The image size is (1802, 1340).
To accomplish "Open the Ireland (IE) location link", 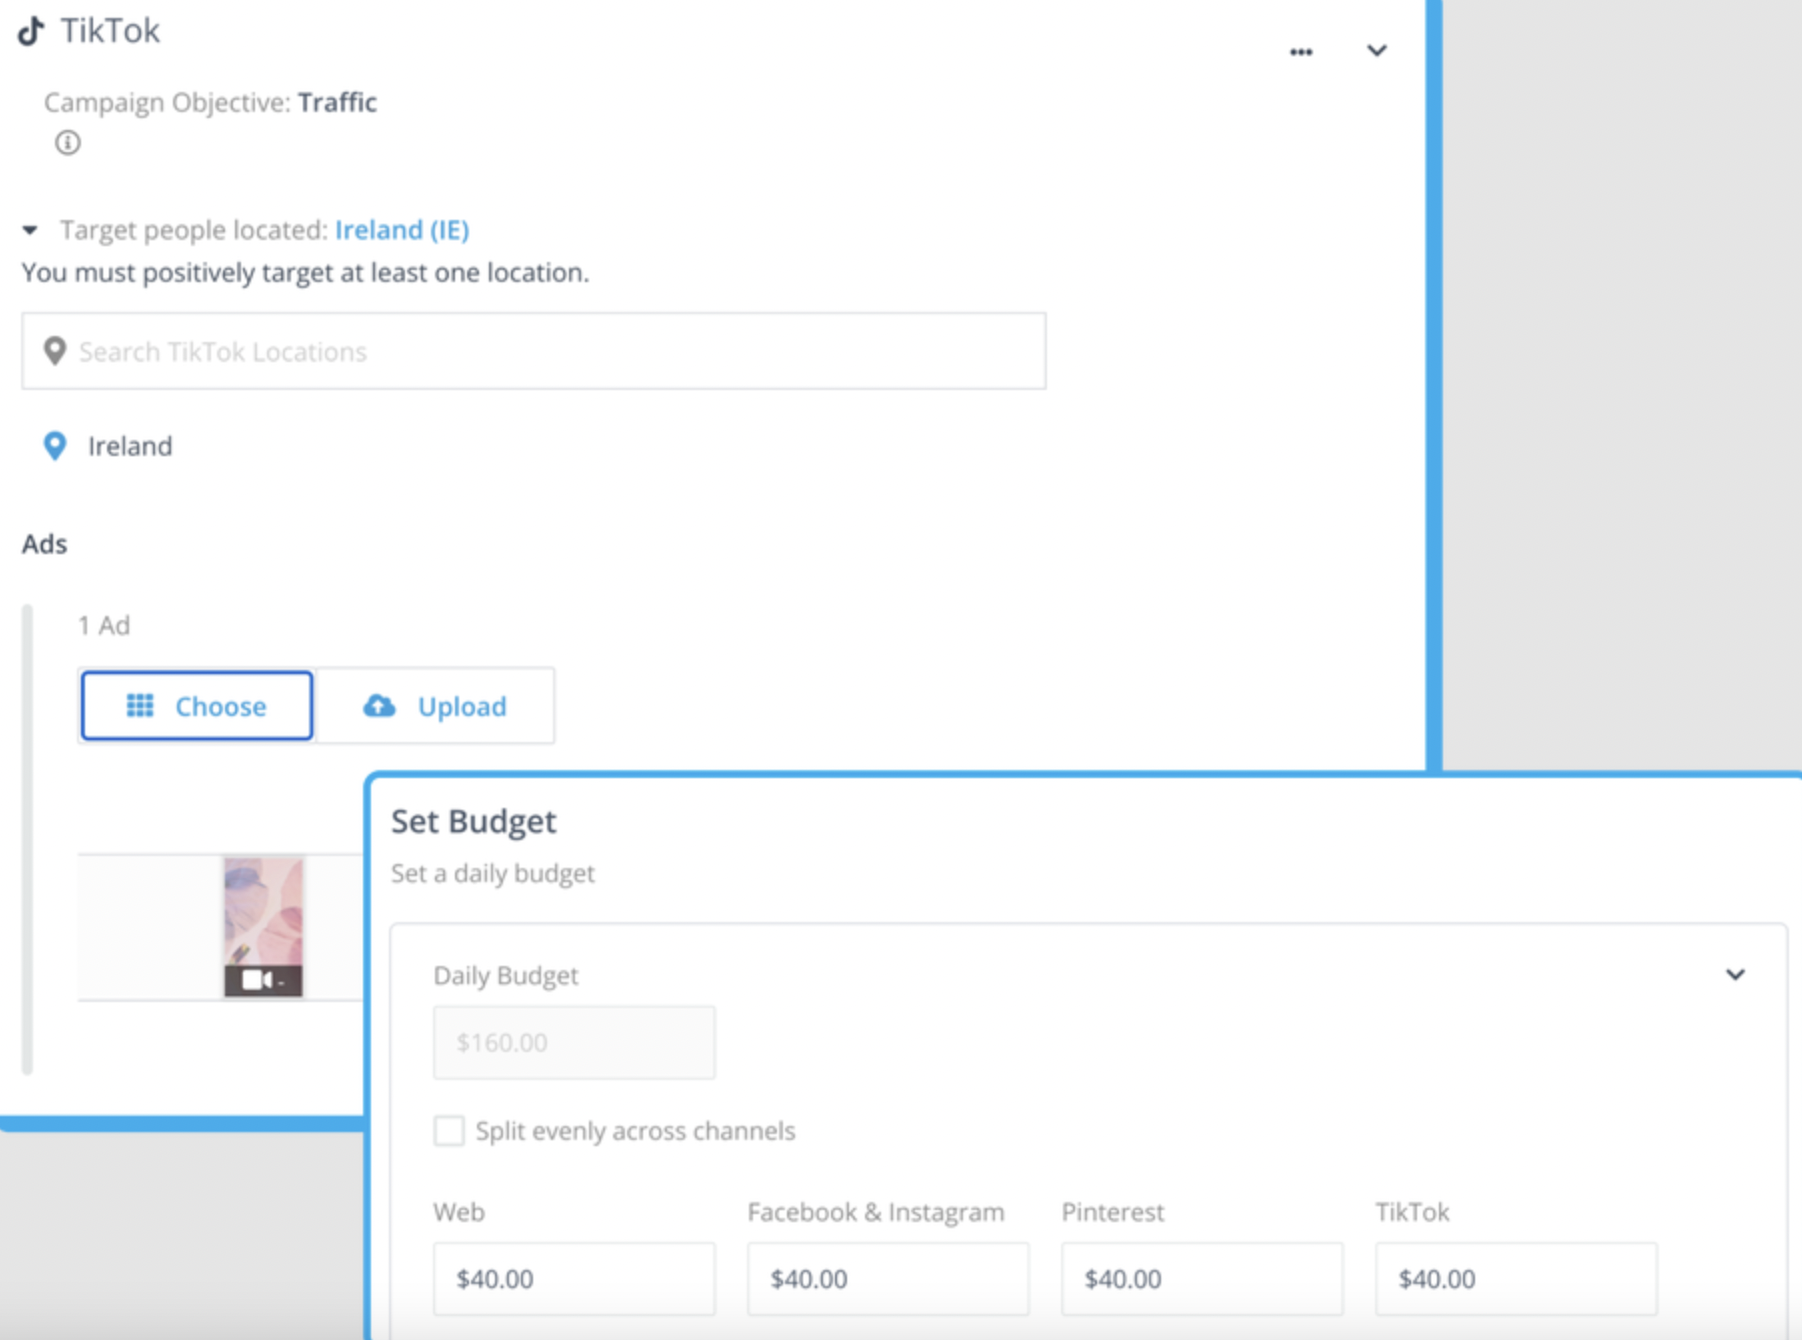I will click(x=402, y=230).
